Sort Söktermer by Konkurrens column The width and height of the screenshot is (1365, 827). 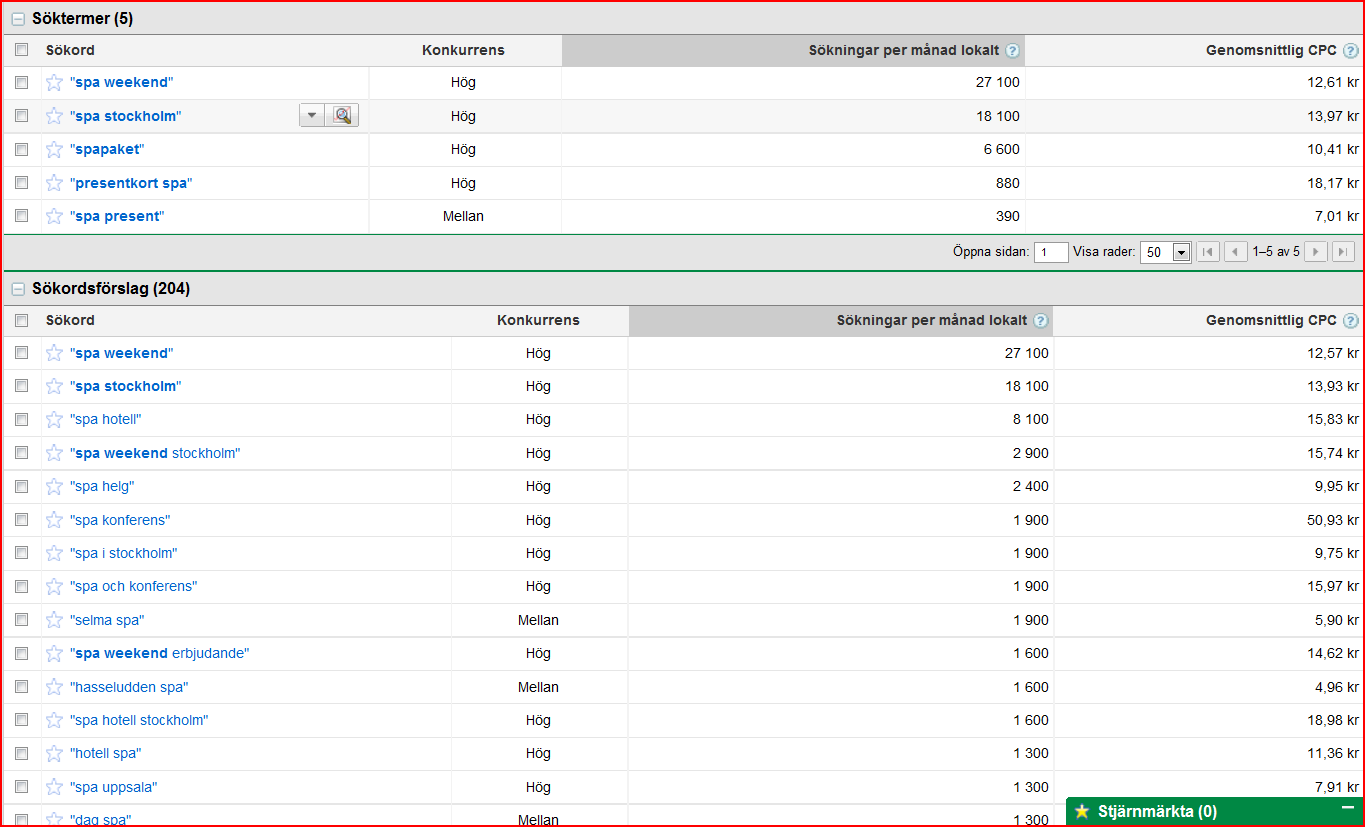click(x=463, y=50)
